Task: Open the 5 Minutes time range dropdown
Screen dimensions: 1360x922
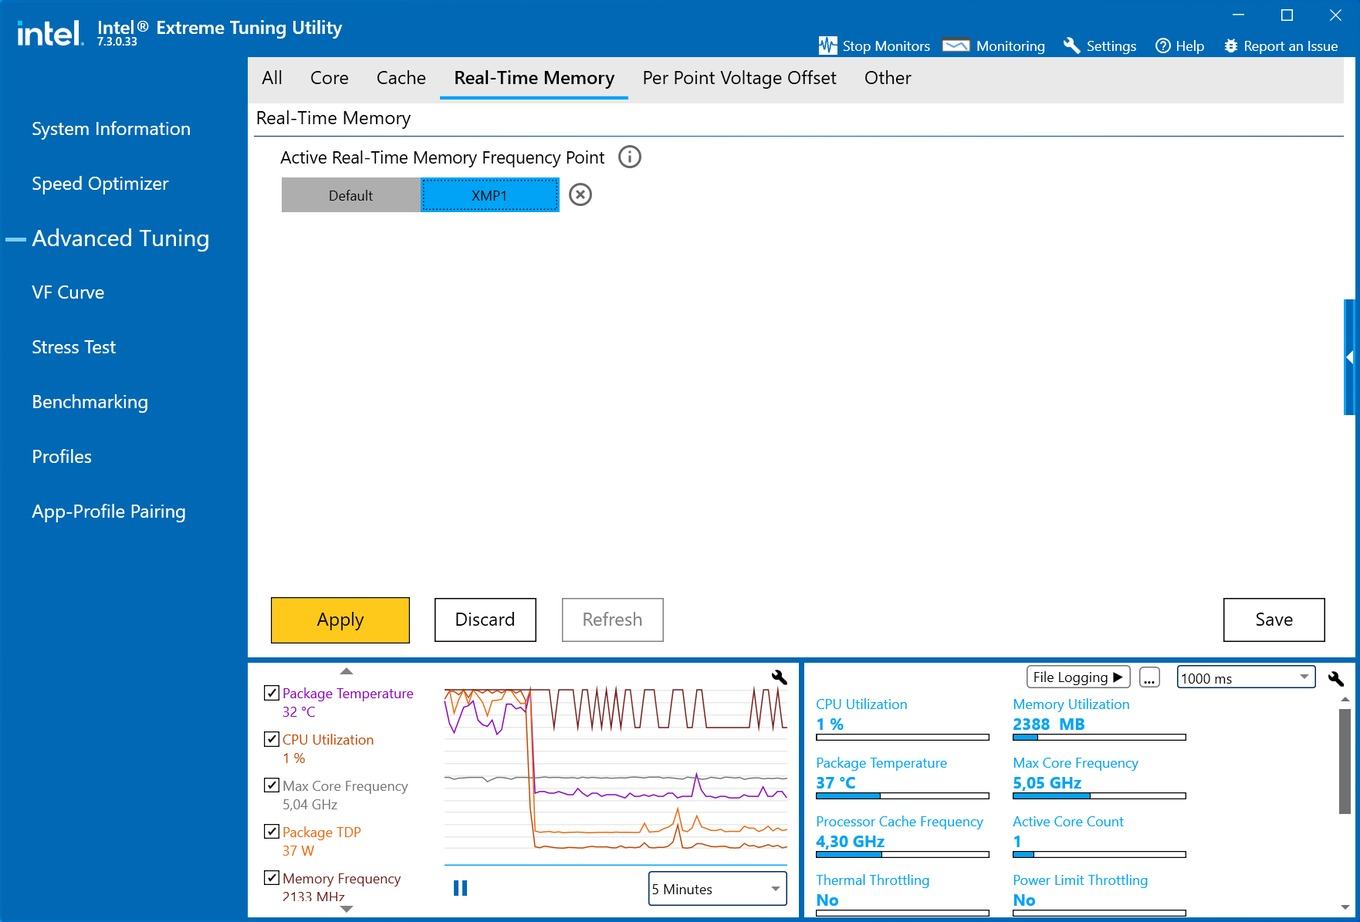Action: [718, 888]
